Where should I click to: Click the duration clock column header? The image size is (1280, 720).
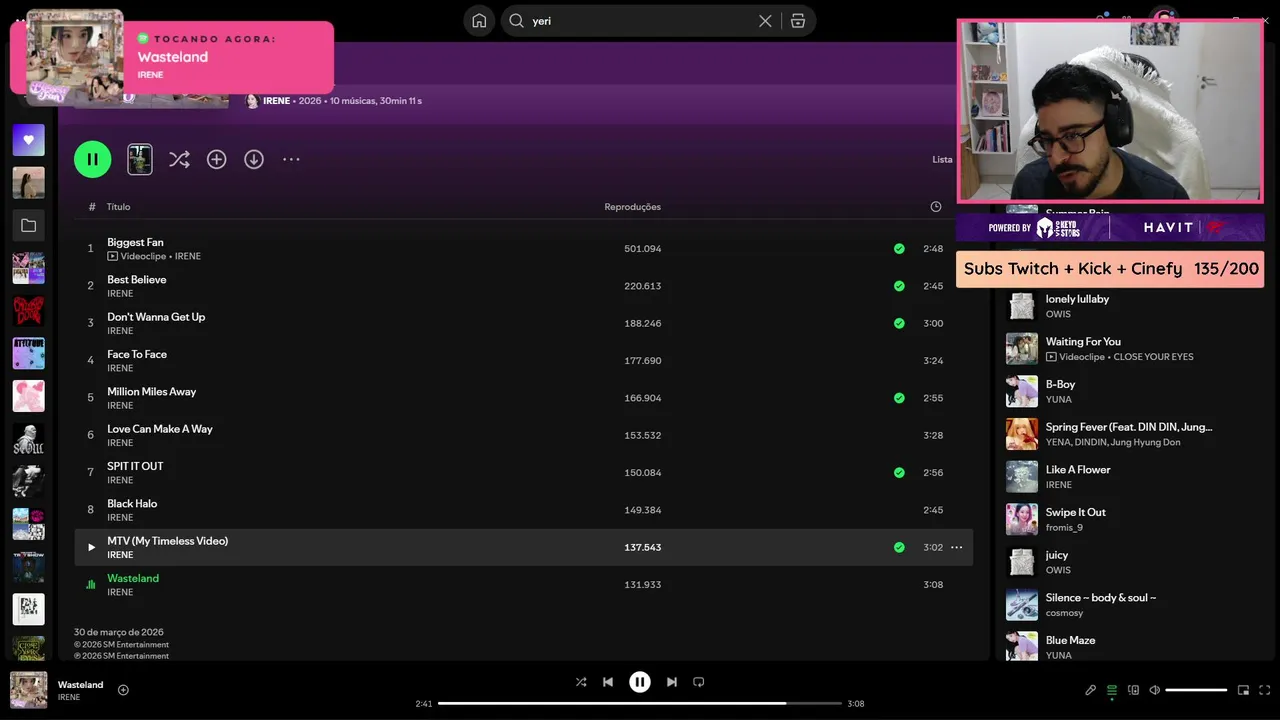click(936, 207)
